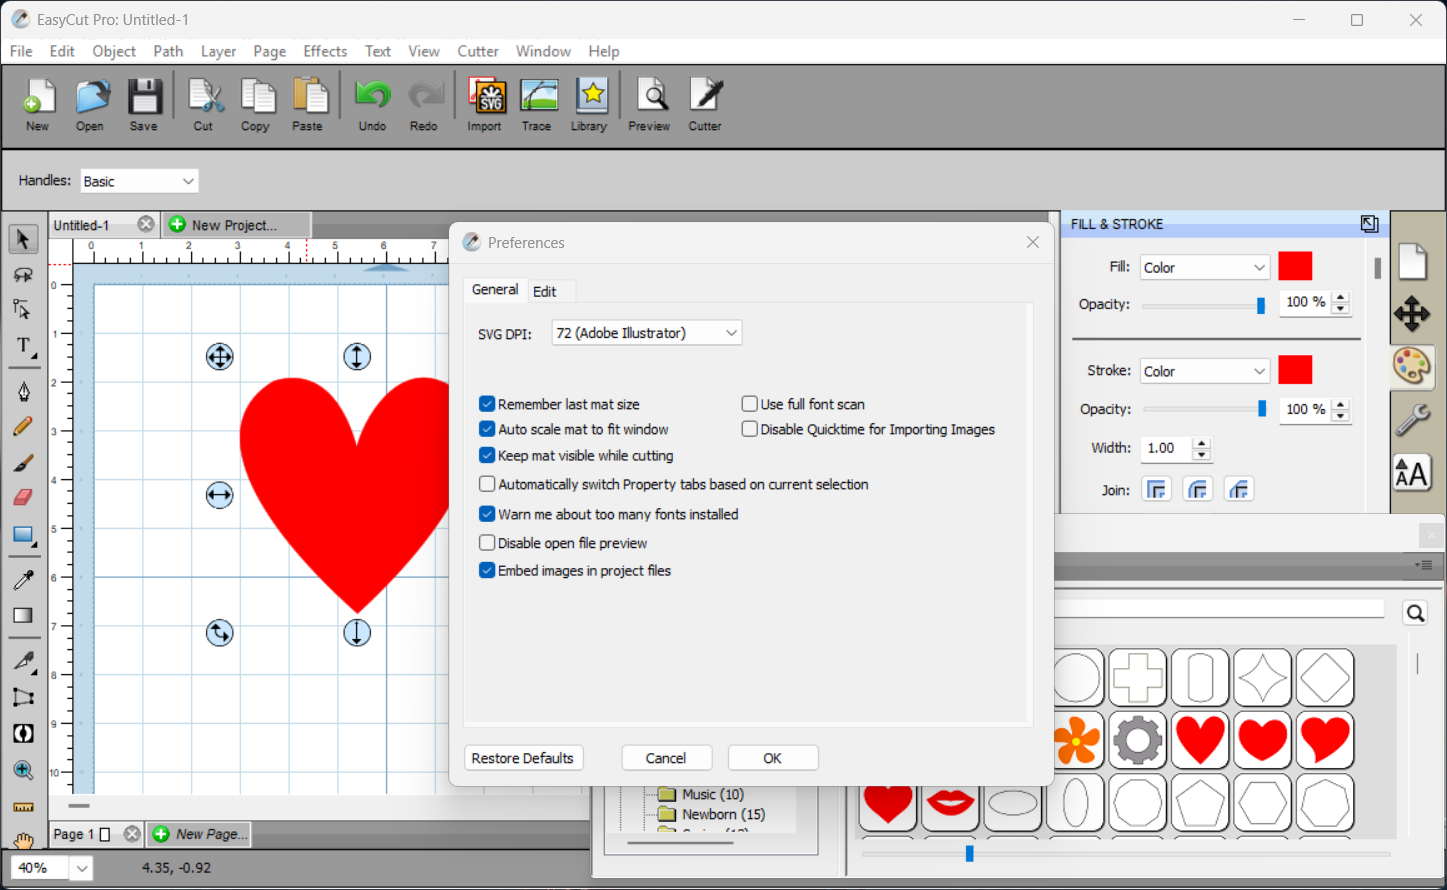
Task: Open the library panel options menu arrow
Action: point(1424,565)
